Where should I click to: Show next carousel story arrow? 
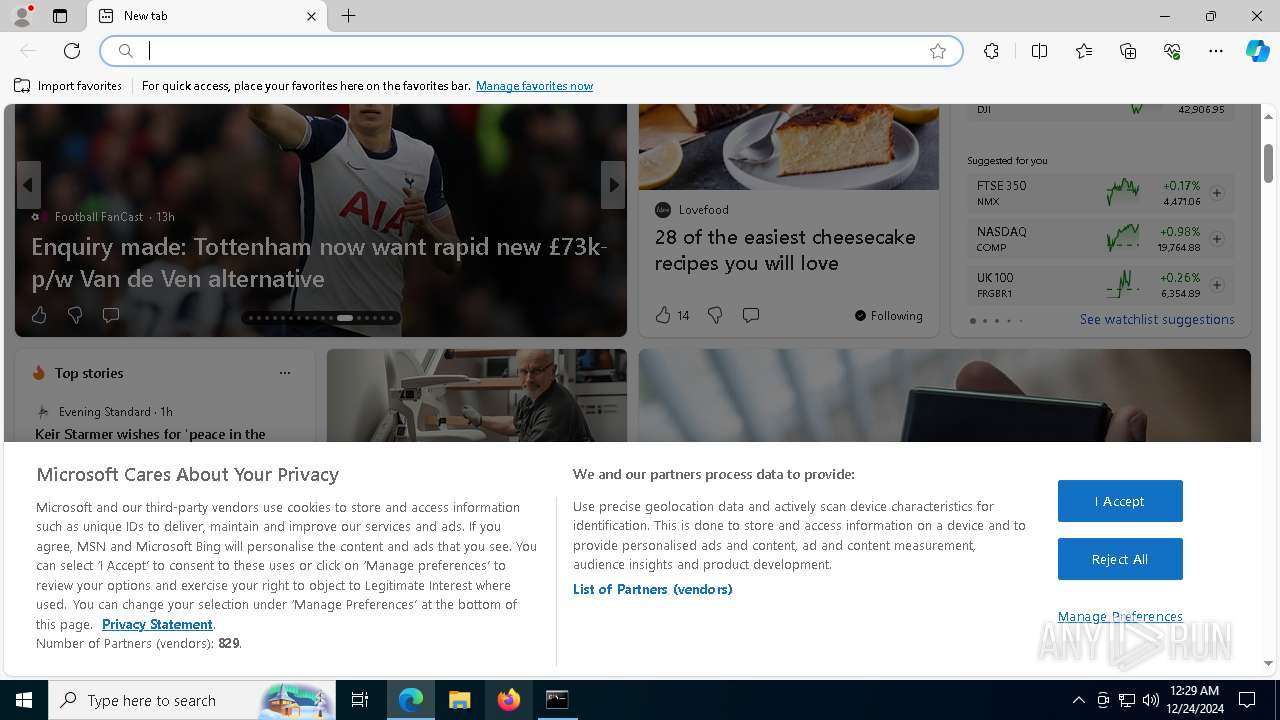613,185
